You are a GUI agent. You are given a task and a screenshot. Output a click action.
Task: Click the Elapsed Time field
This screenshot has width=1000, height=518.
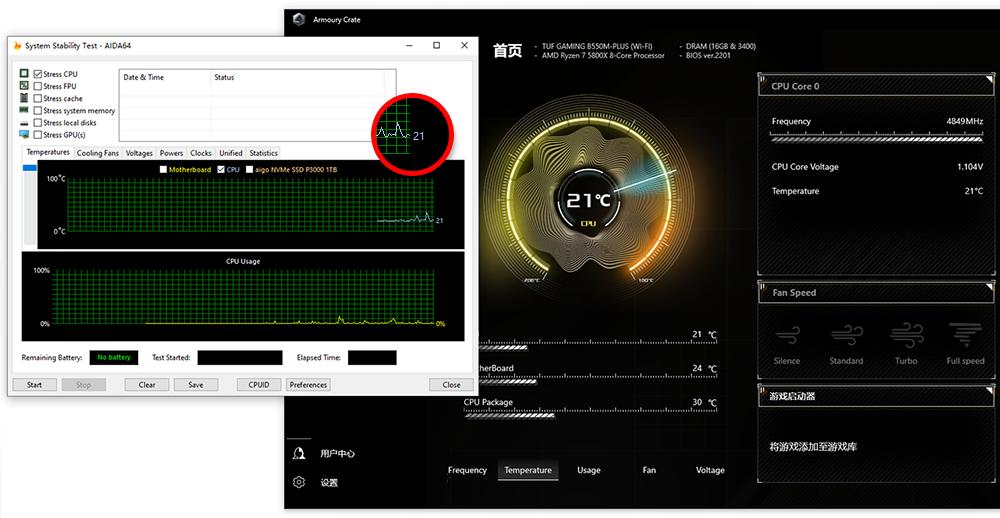372,357
